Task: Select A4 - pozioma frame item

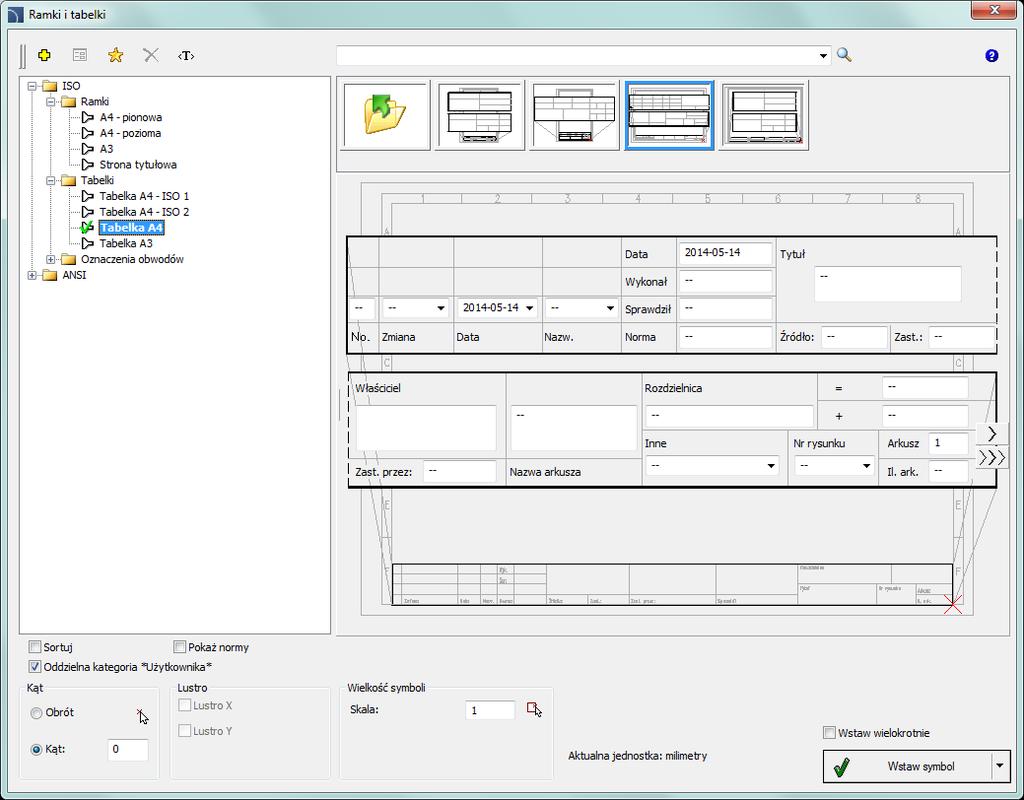Action: pyautogui.click(x=130, y=133)
